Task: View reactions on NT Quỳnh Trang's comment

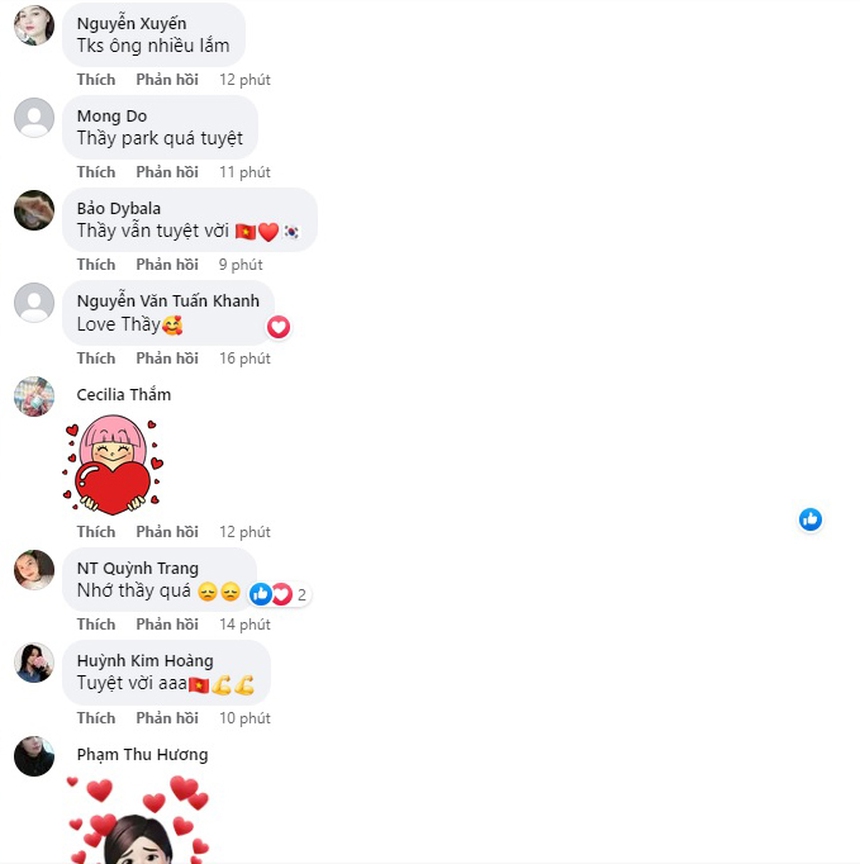Action: click(x=278, y=594)
